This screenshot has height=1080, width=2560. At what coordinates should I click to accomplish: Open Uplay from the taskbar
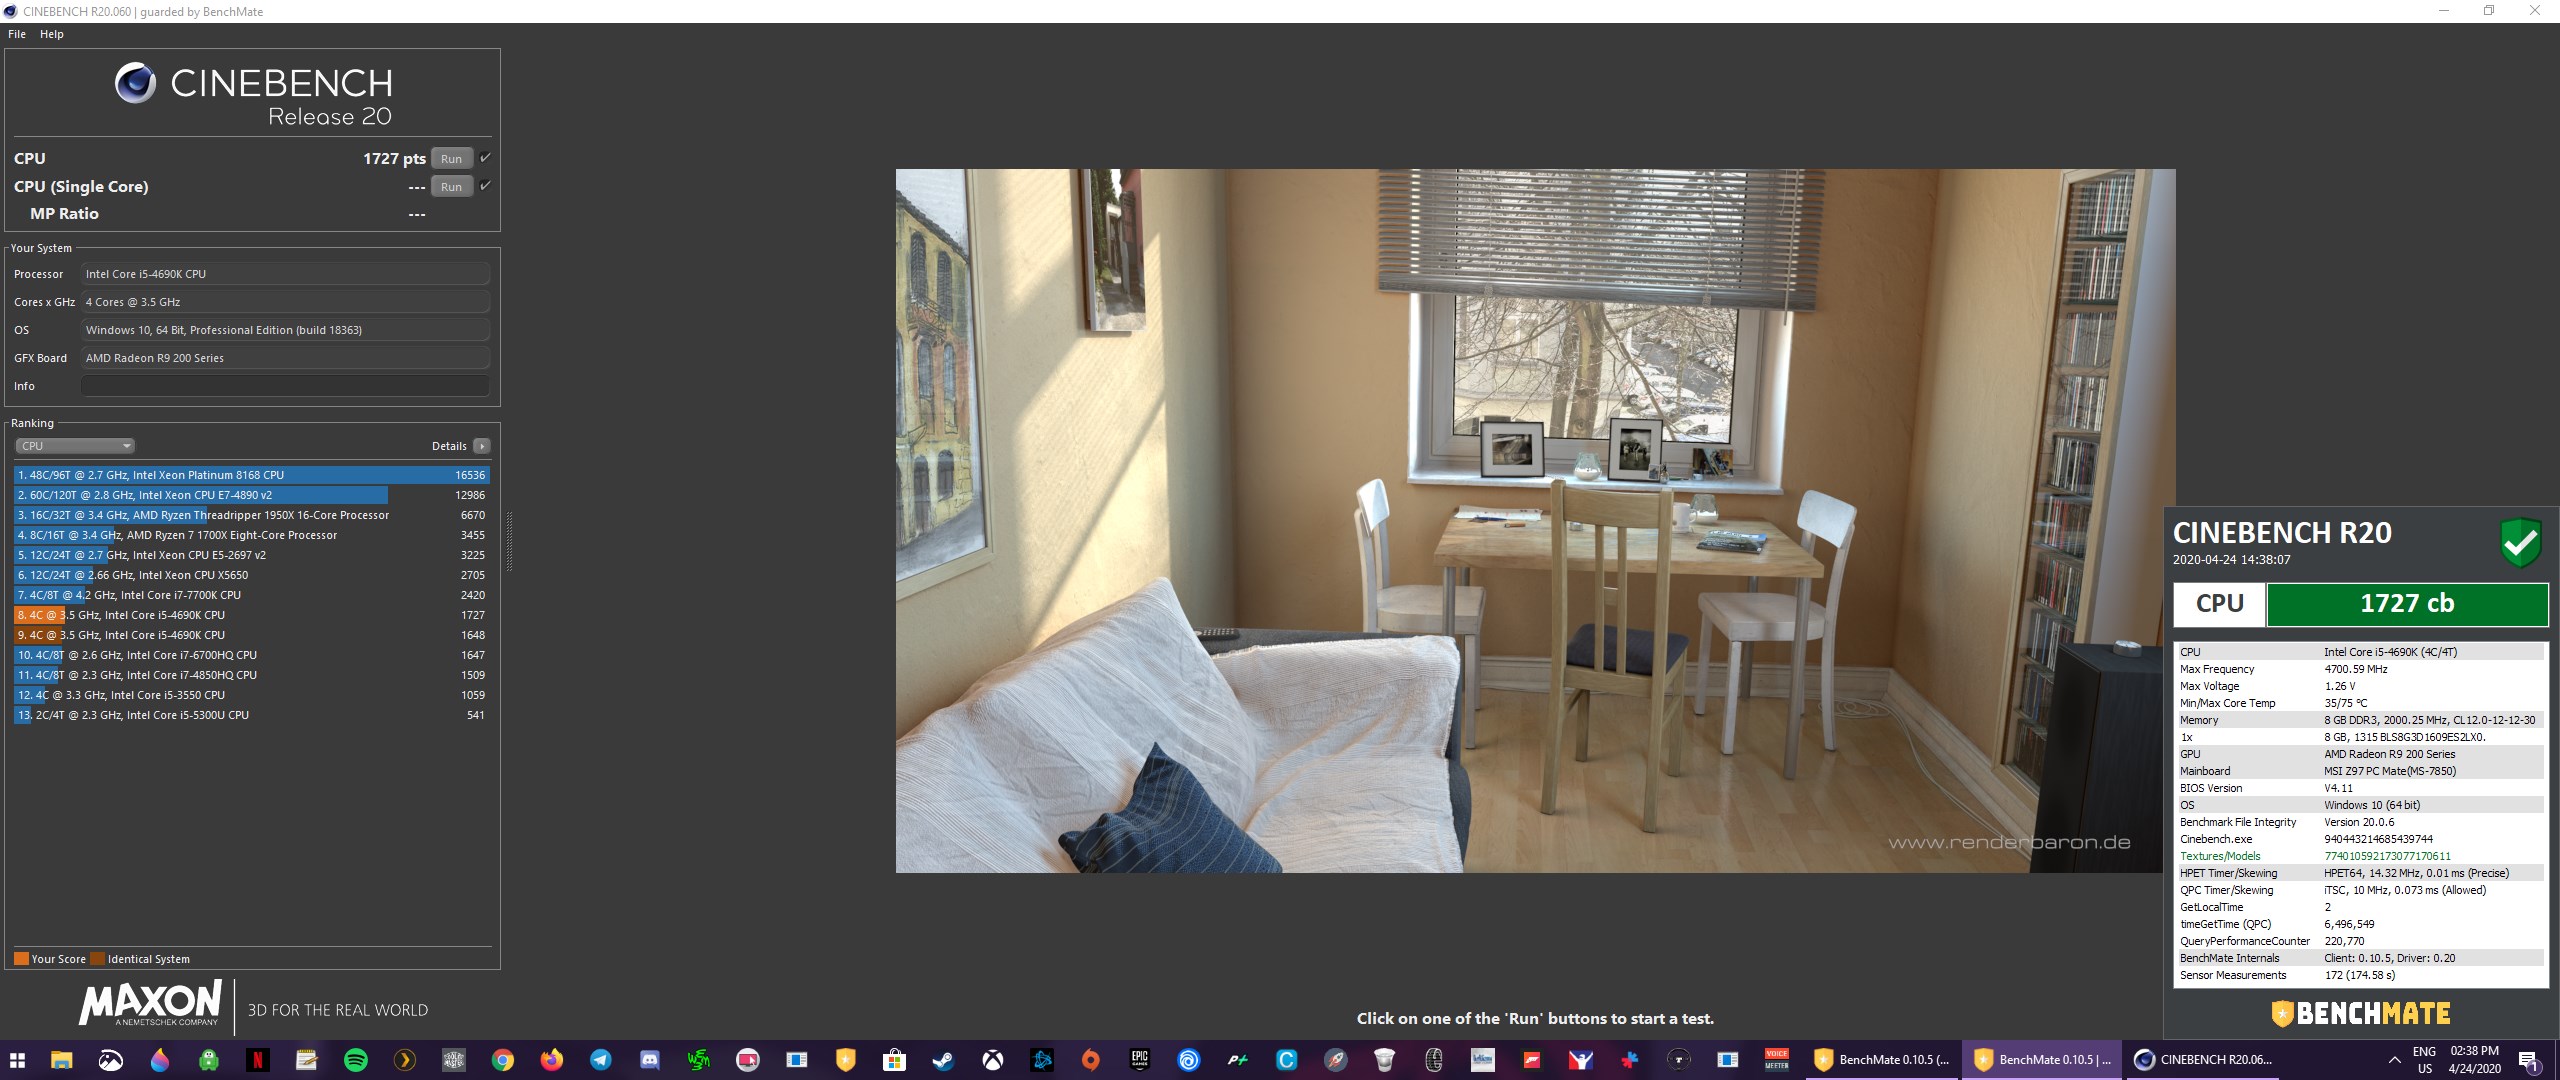pos(1189,1060)
